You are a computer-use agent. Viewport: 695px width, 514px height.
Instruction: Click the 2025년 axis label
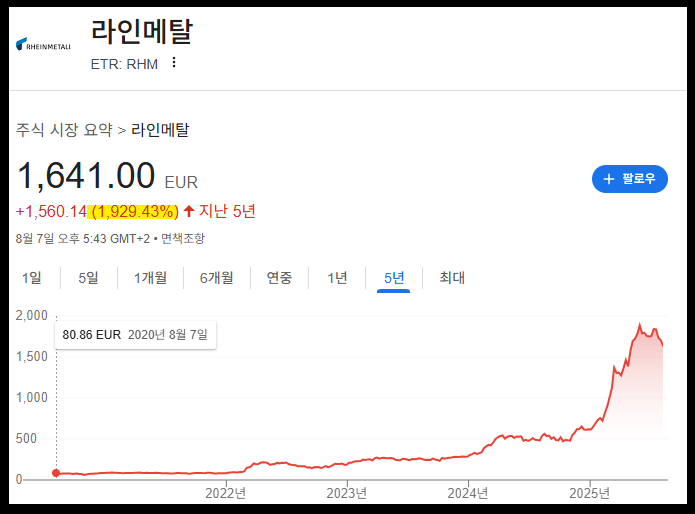click(590, 493)
